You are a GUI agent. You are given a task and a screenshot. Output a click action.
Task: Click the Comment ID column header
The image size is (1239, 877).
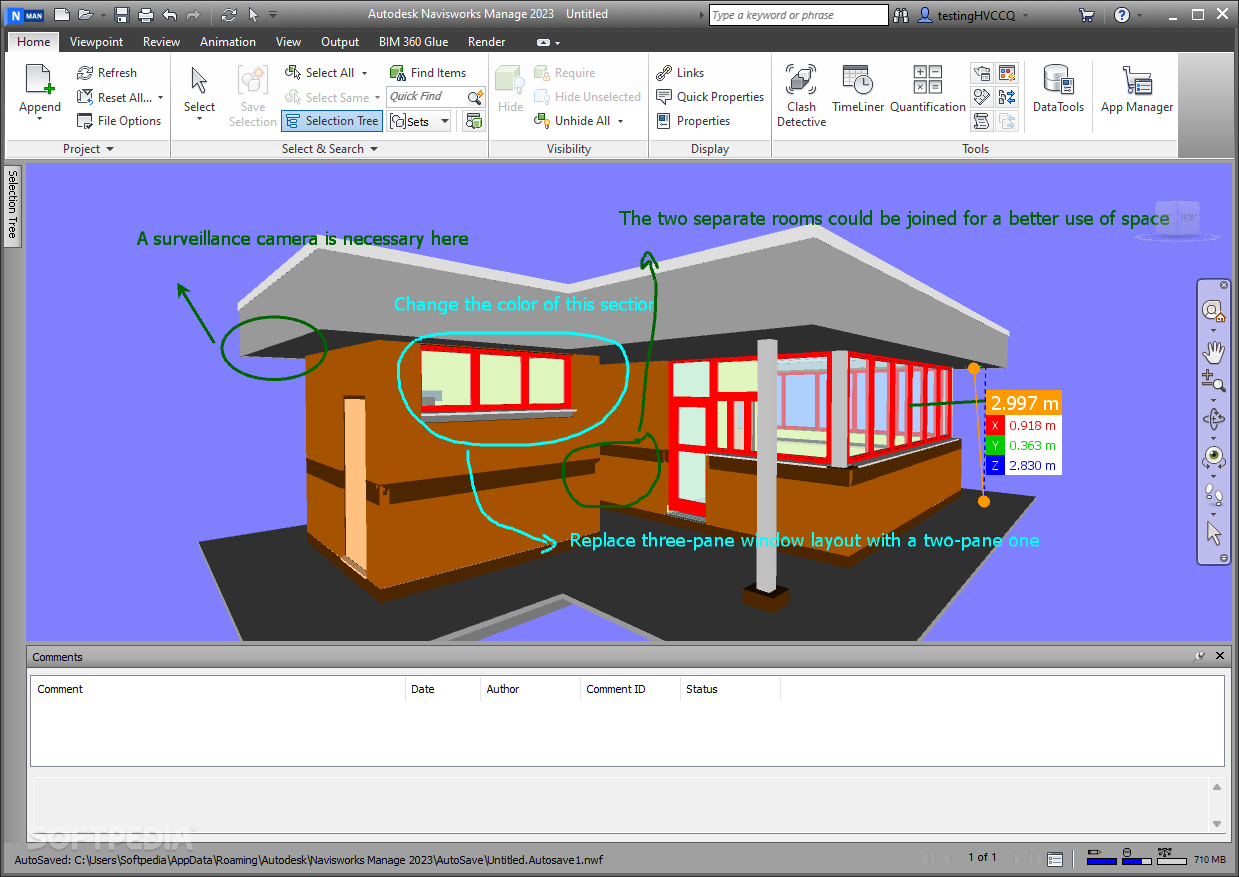(x=630, y=689)
